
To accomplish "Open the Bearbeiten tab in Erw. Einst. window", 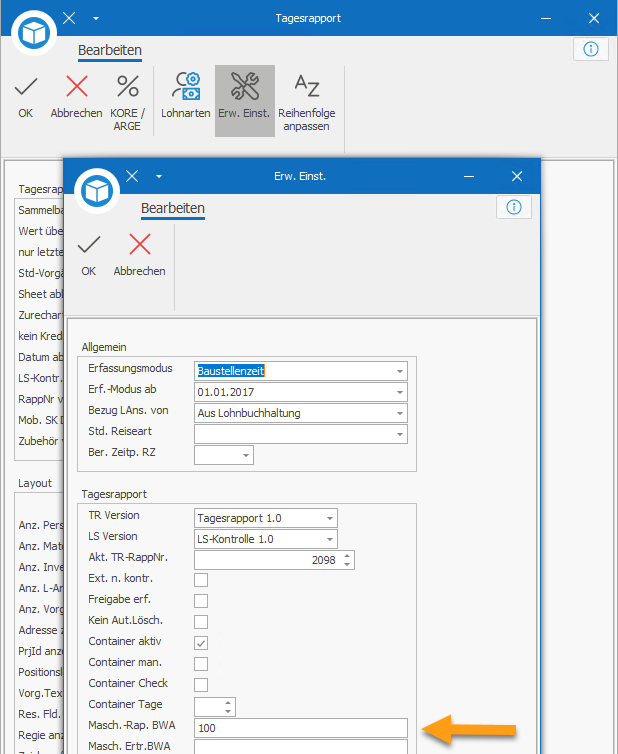I will tap(173, 209).
